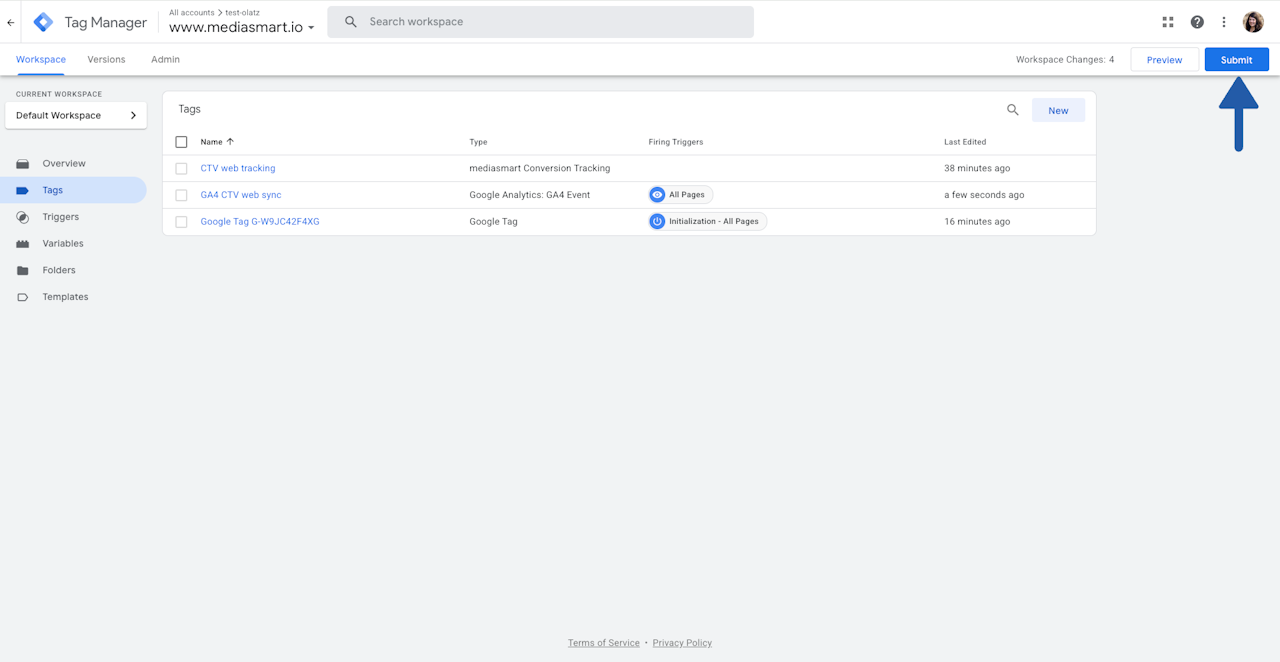Open the Google apps grid icon
The image size is (1280, 662).
(1167, 22)
